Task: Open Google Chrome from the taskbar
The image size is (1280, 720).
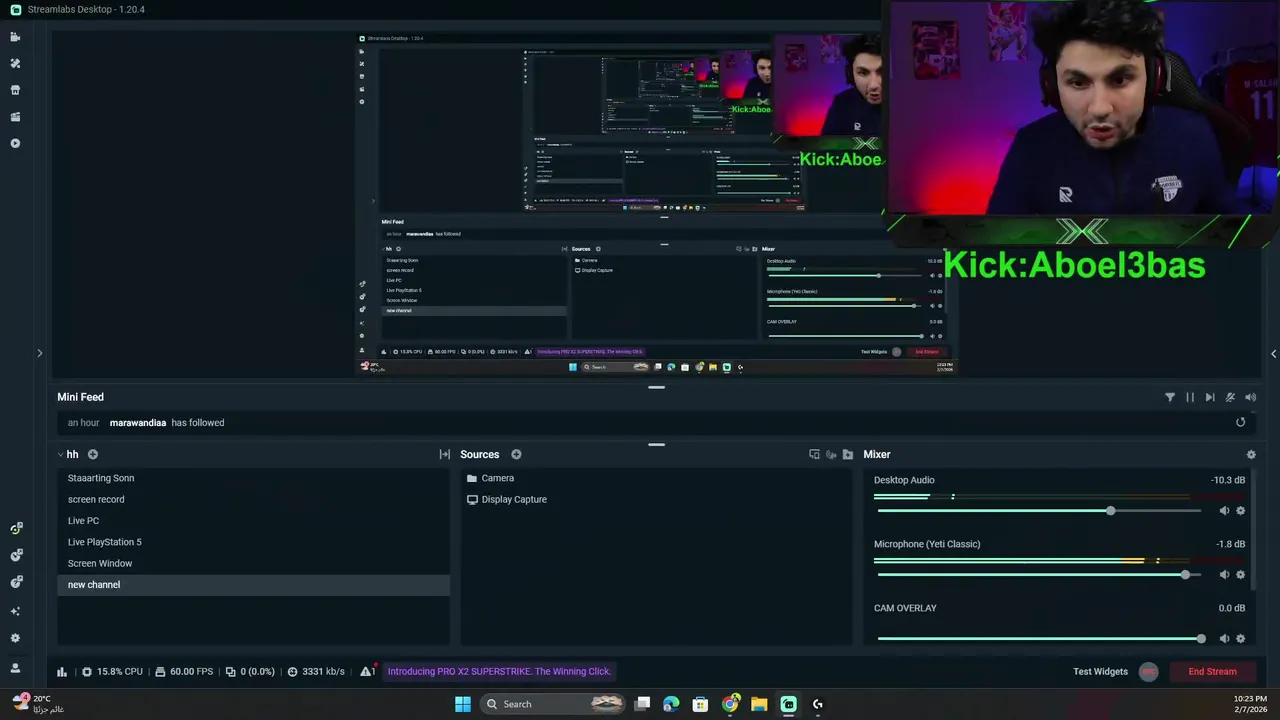Action: (x=731, y=704)
